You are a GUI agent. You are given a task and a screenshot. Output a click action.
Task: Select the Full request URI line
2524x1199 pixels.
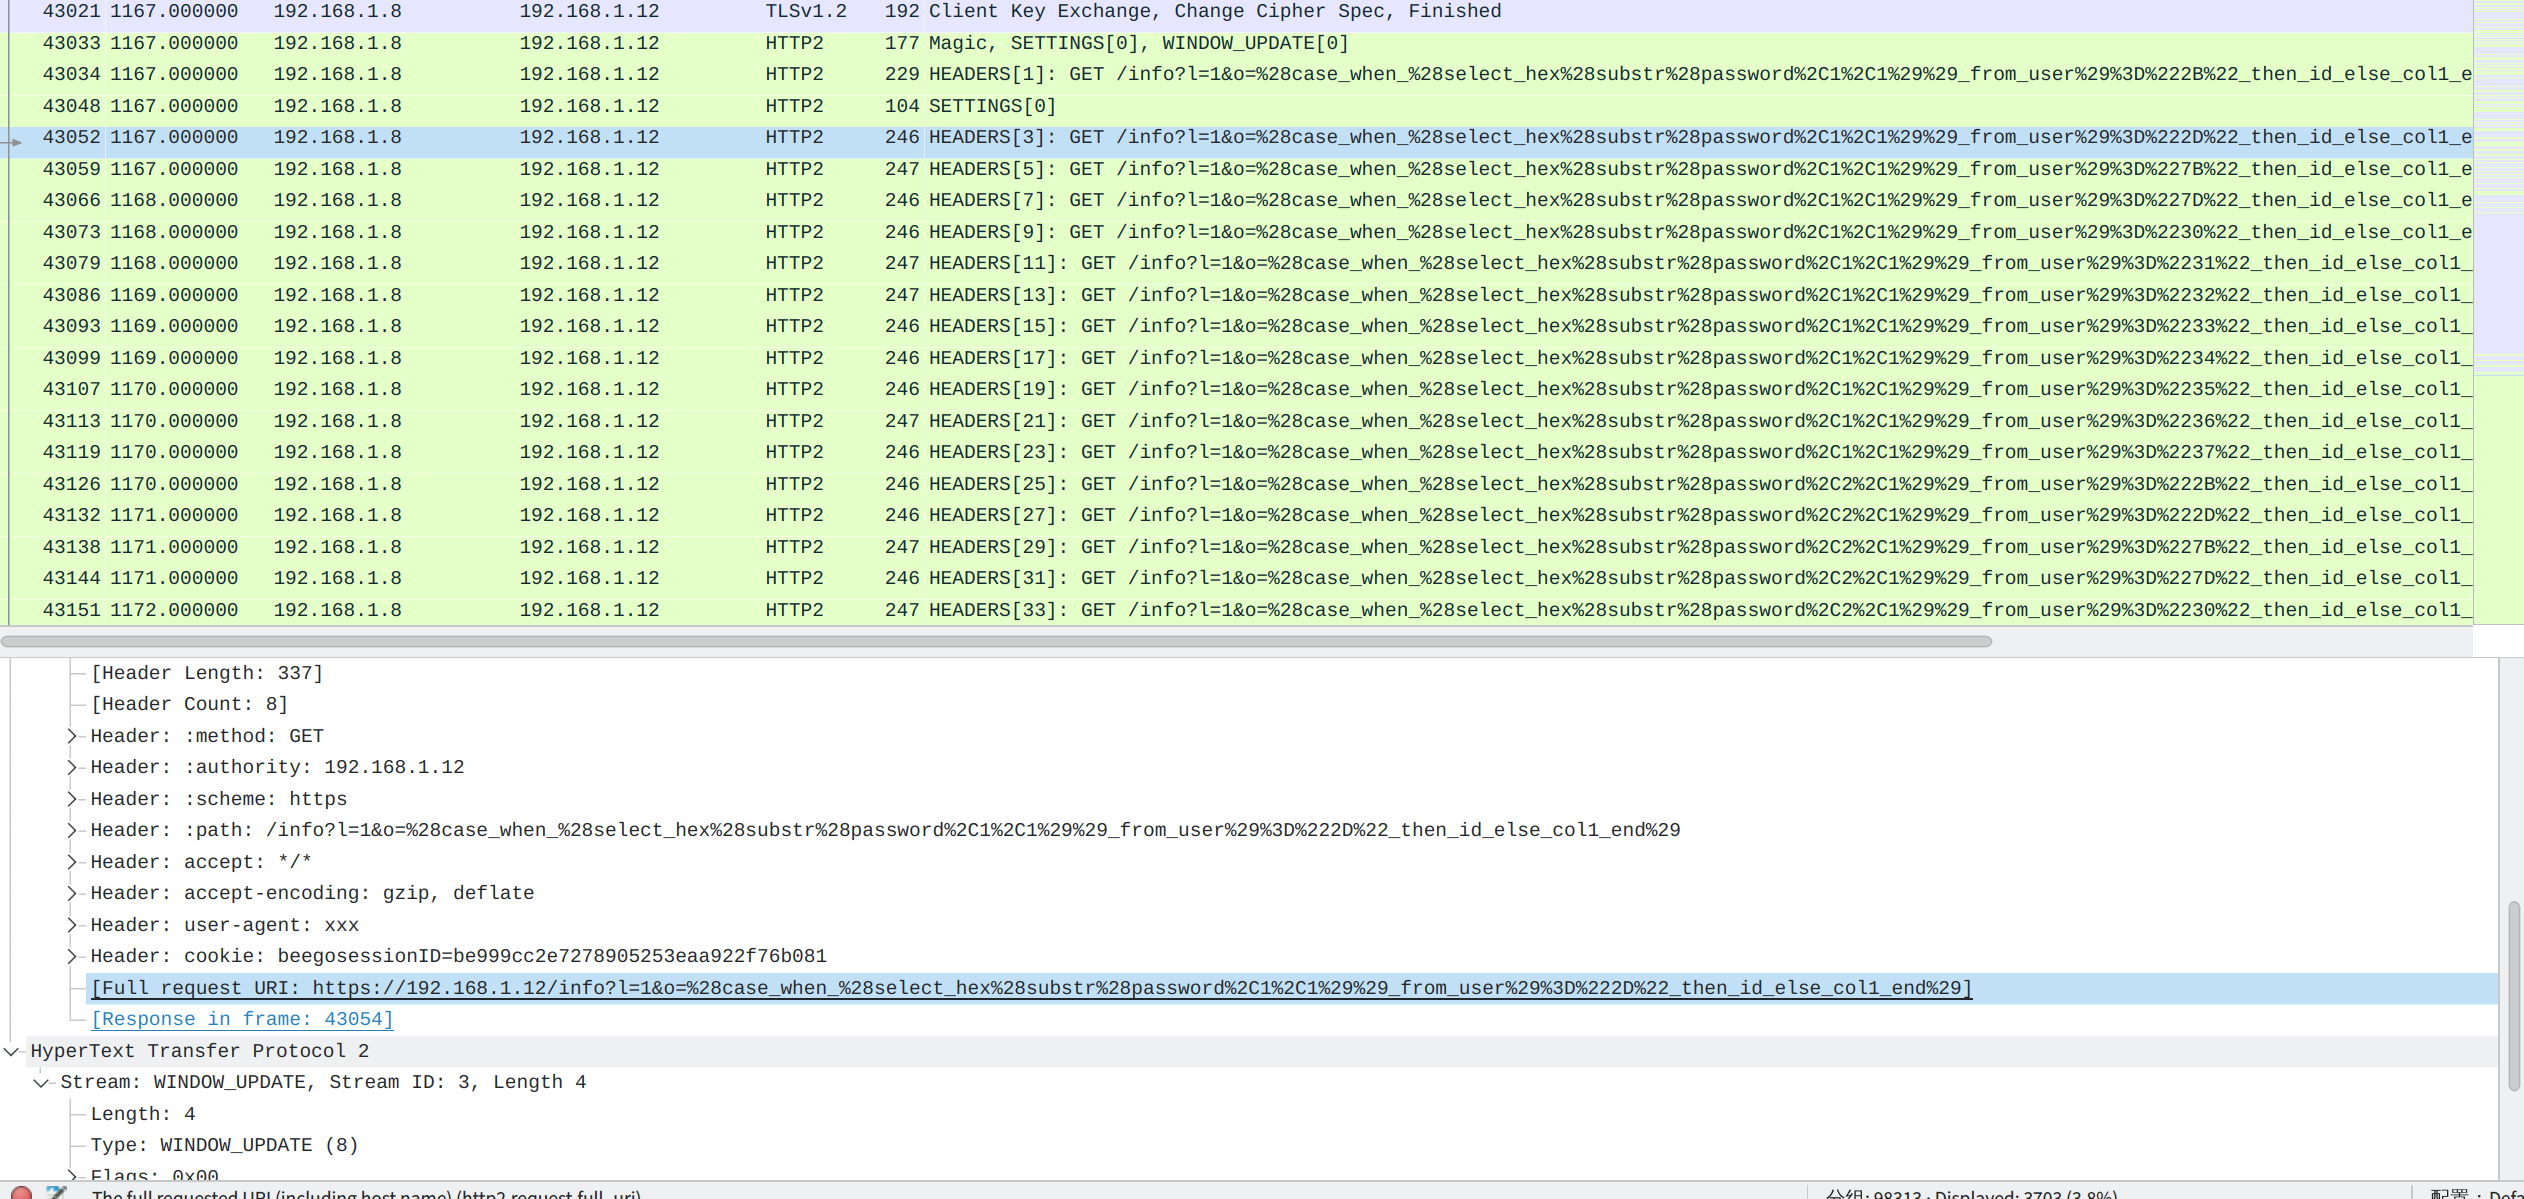click(x=1030, y=988)
